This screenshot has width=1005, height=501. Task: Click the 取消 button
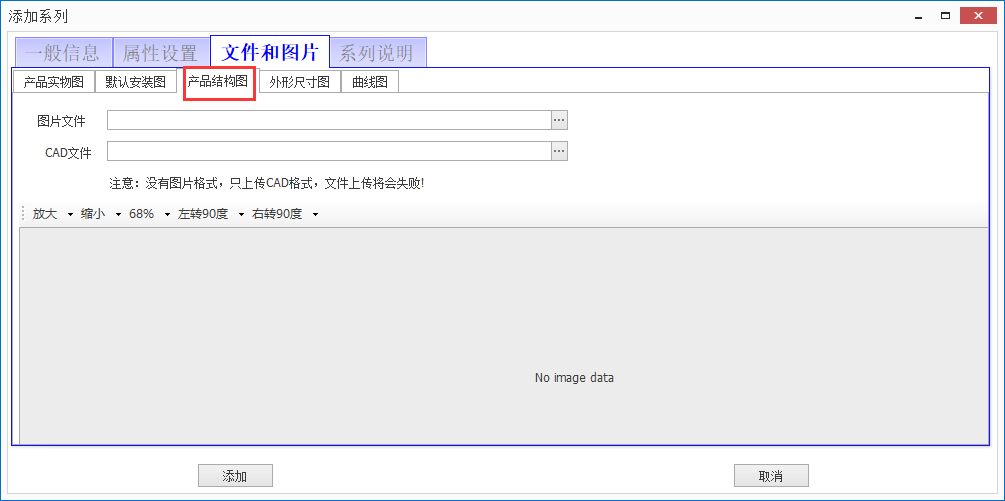click(x=771, y=476)
